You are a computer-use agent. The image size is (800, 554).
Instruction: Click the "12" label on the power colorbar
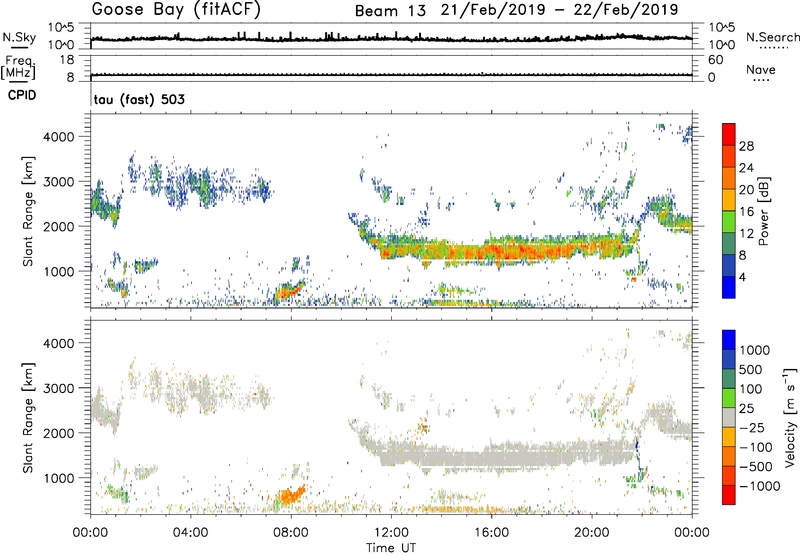746,234
